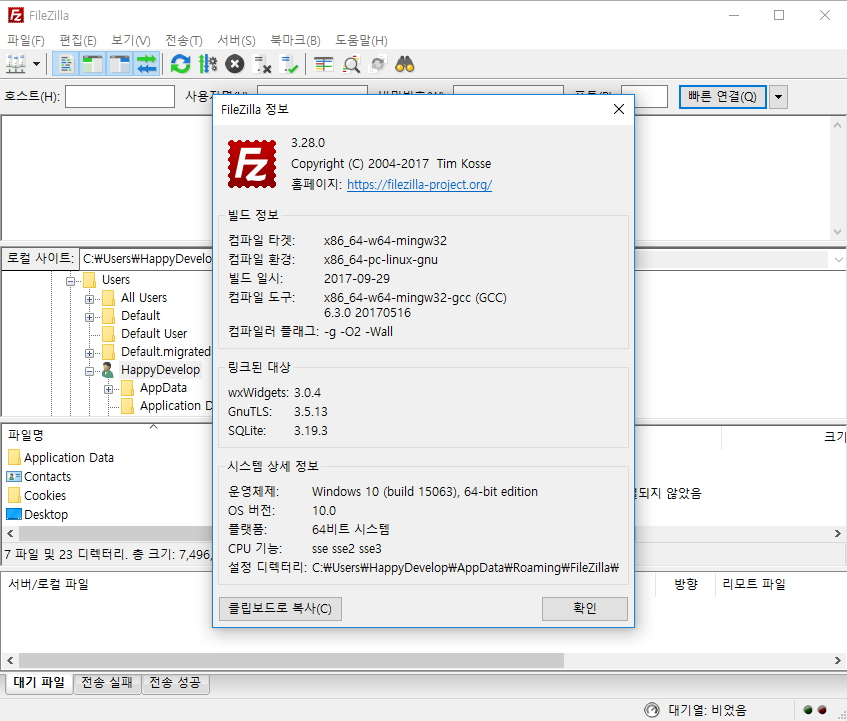Toggle the message log display
The width and height of the screenshot is (847, 721).
(x=66, y=64)
